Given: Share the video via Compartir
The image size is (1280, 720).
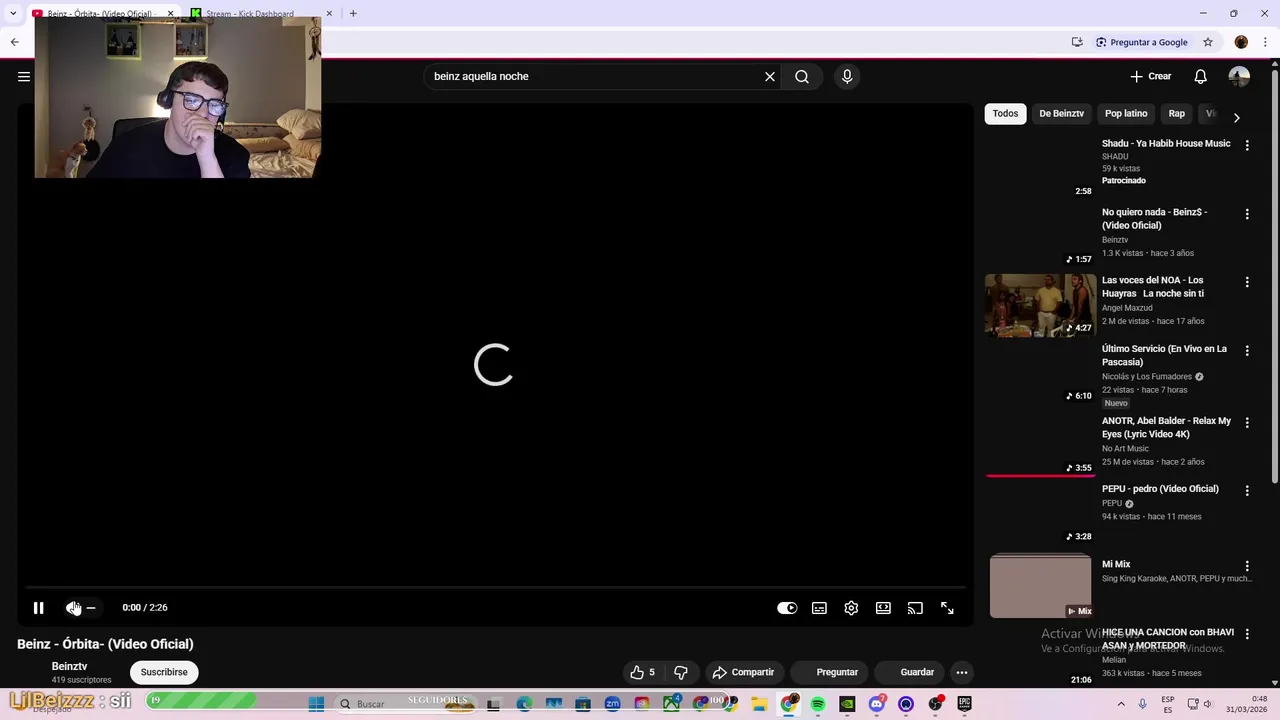Looking at the screenshot, I should (x=743, y=672).
